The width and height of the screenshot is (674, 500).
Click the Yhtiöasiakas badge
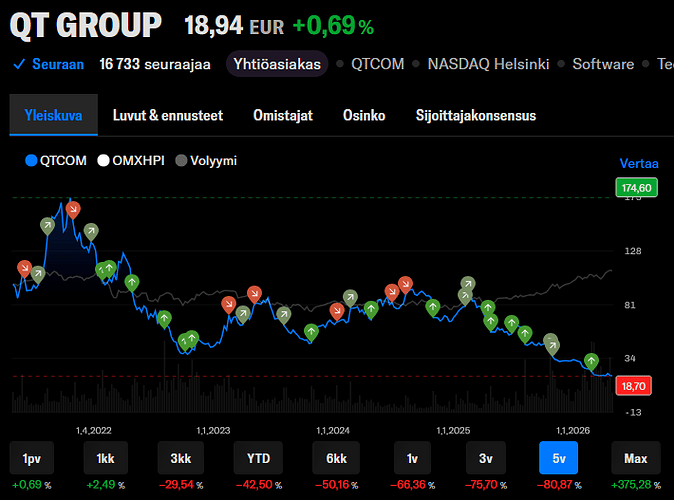[277, 64]
